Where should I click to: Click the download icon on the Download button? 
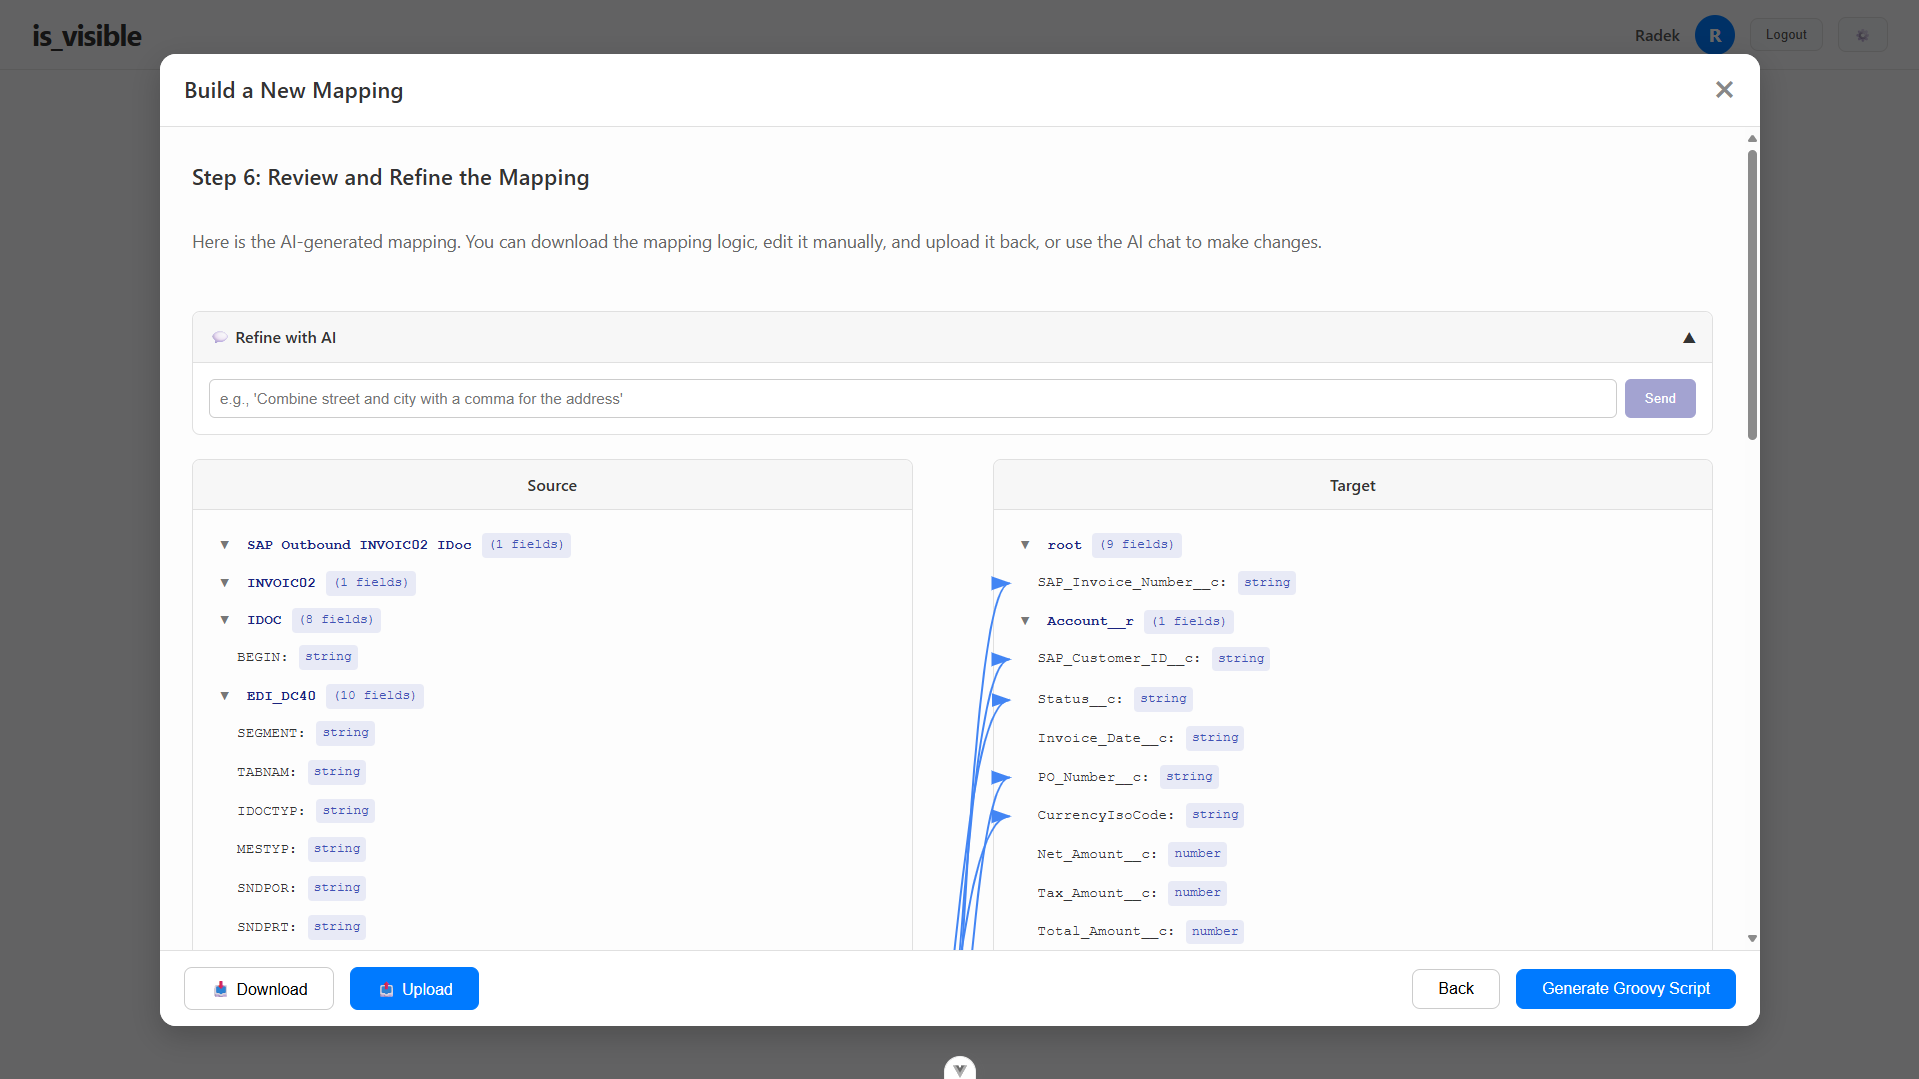(x=219, y=989)
